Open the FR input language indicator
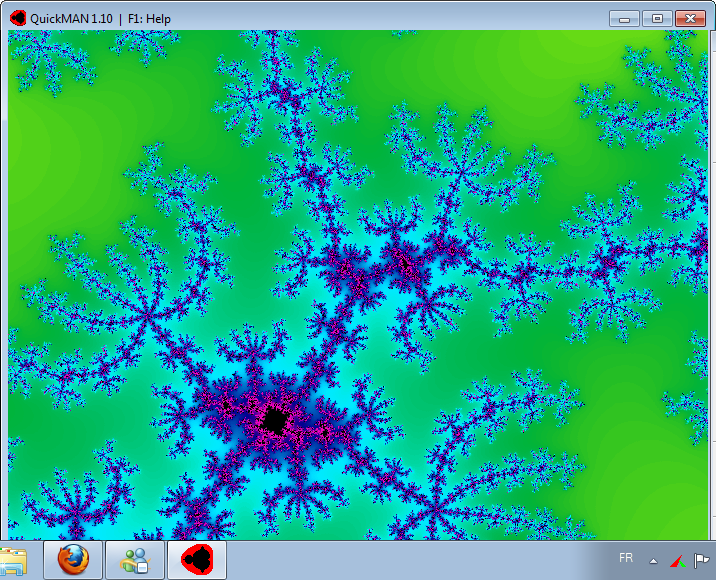The image size is (716, 580). tap(626, 558)
